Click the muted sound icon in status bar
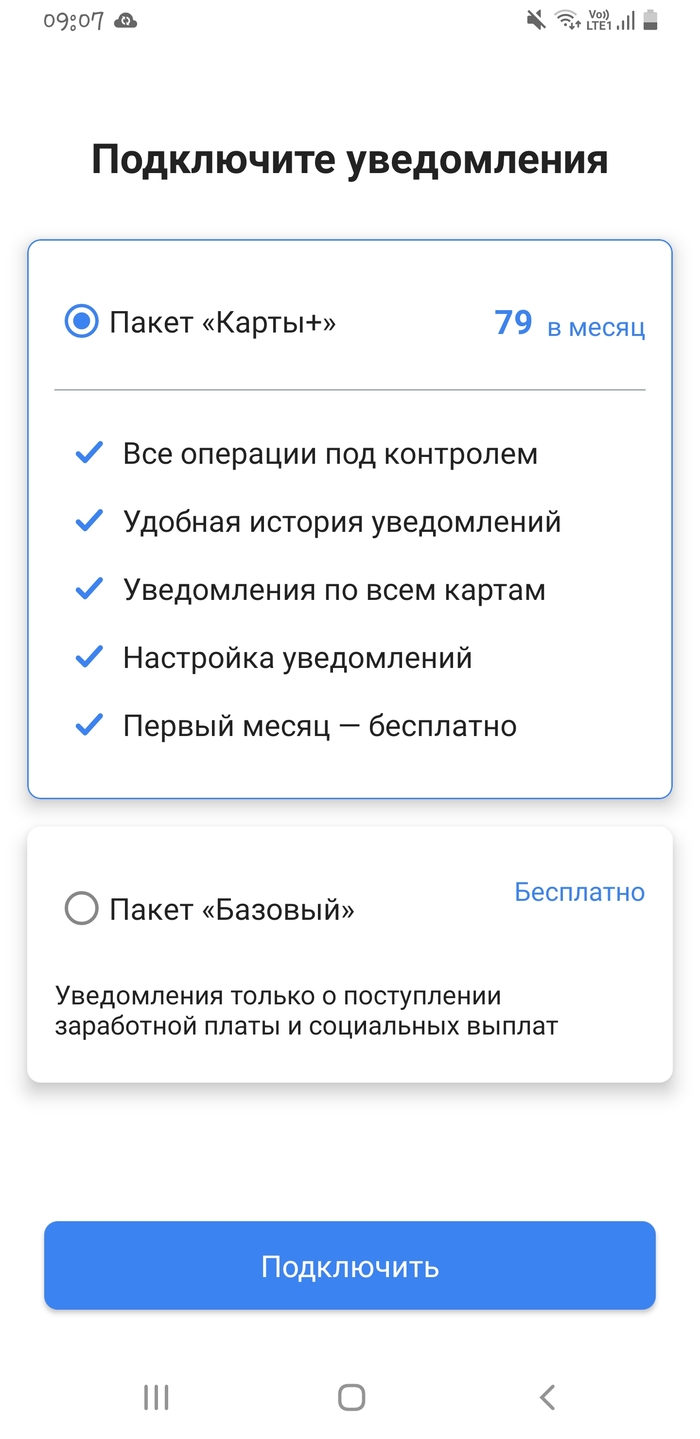Screen dimensions: 700x1439 click(536, 18)
